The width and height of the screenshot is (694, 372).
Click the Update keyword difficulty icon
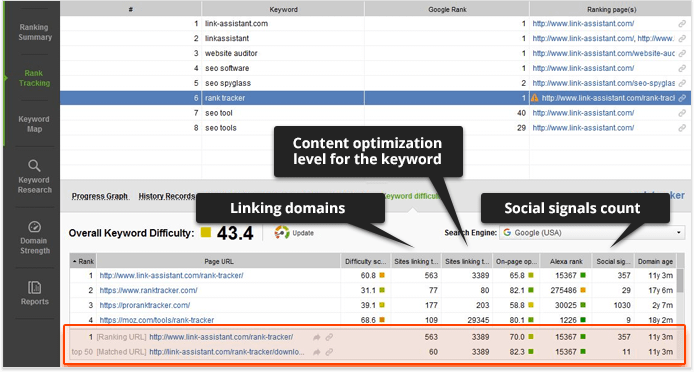click(281, 232)
